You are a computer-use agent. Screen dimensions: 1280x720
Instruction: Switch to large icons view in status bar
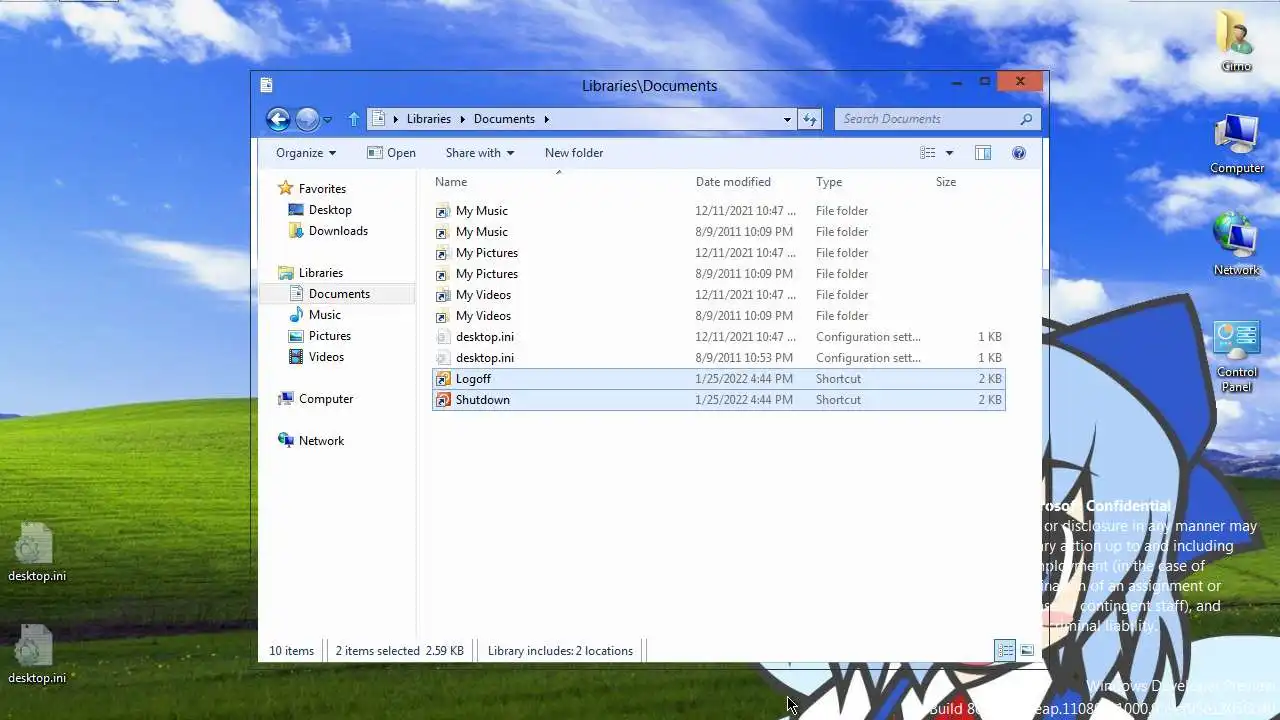pos(1027,651)
